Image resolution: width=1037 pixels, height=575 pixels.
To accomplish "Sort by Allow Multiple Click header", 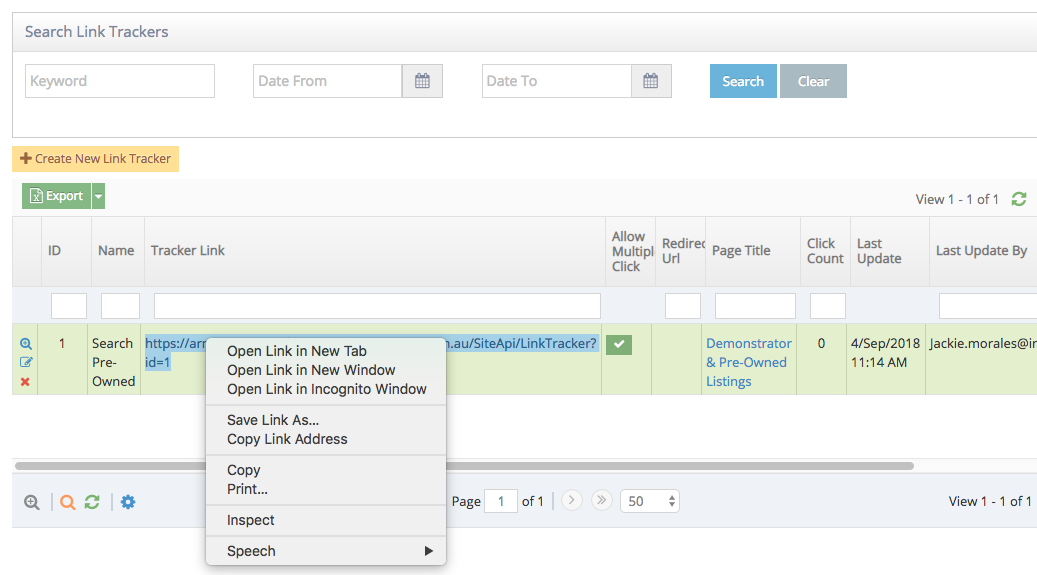I will point(630,251).
